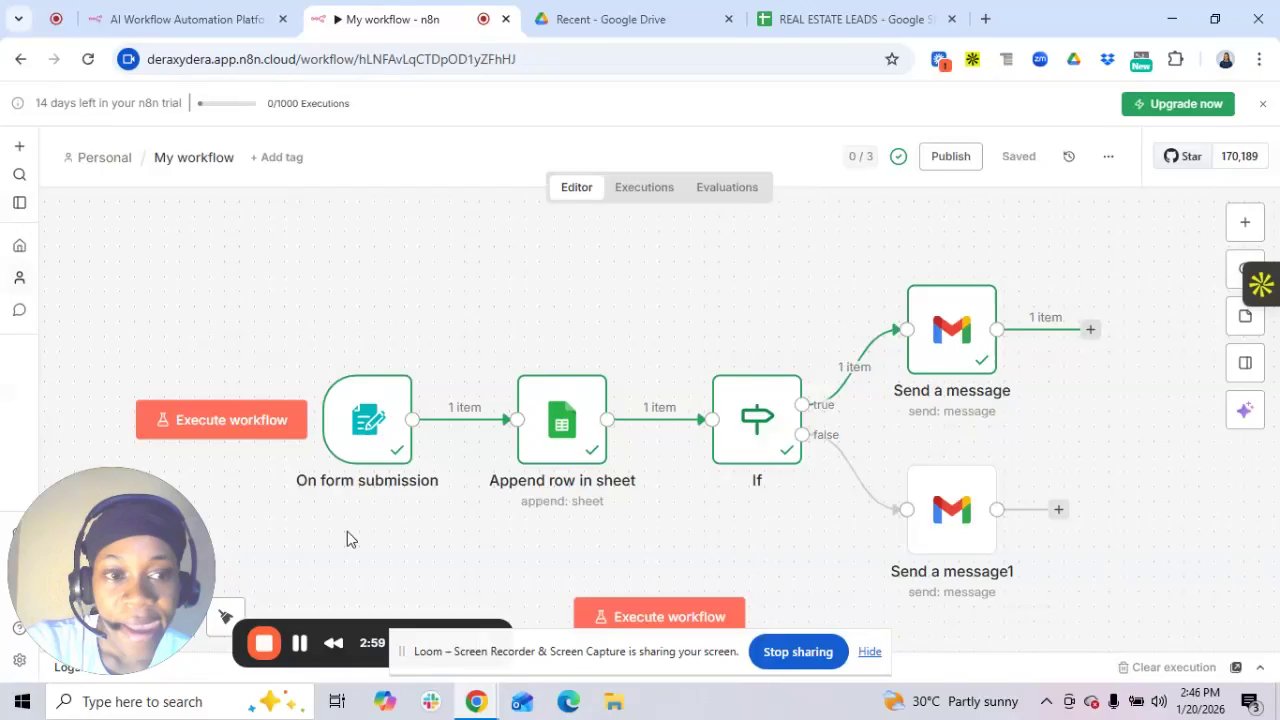
Task: Click the Publish button
Action: coord(950,156)
